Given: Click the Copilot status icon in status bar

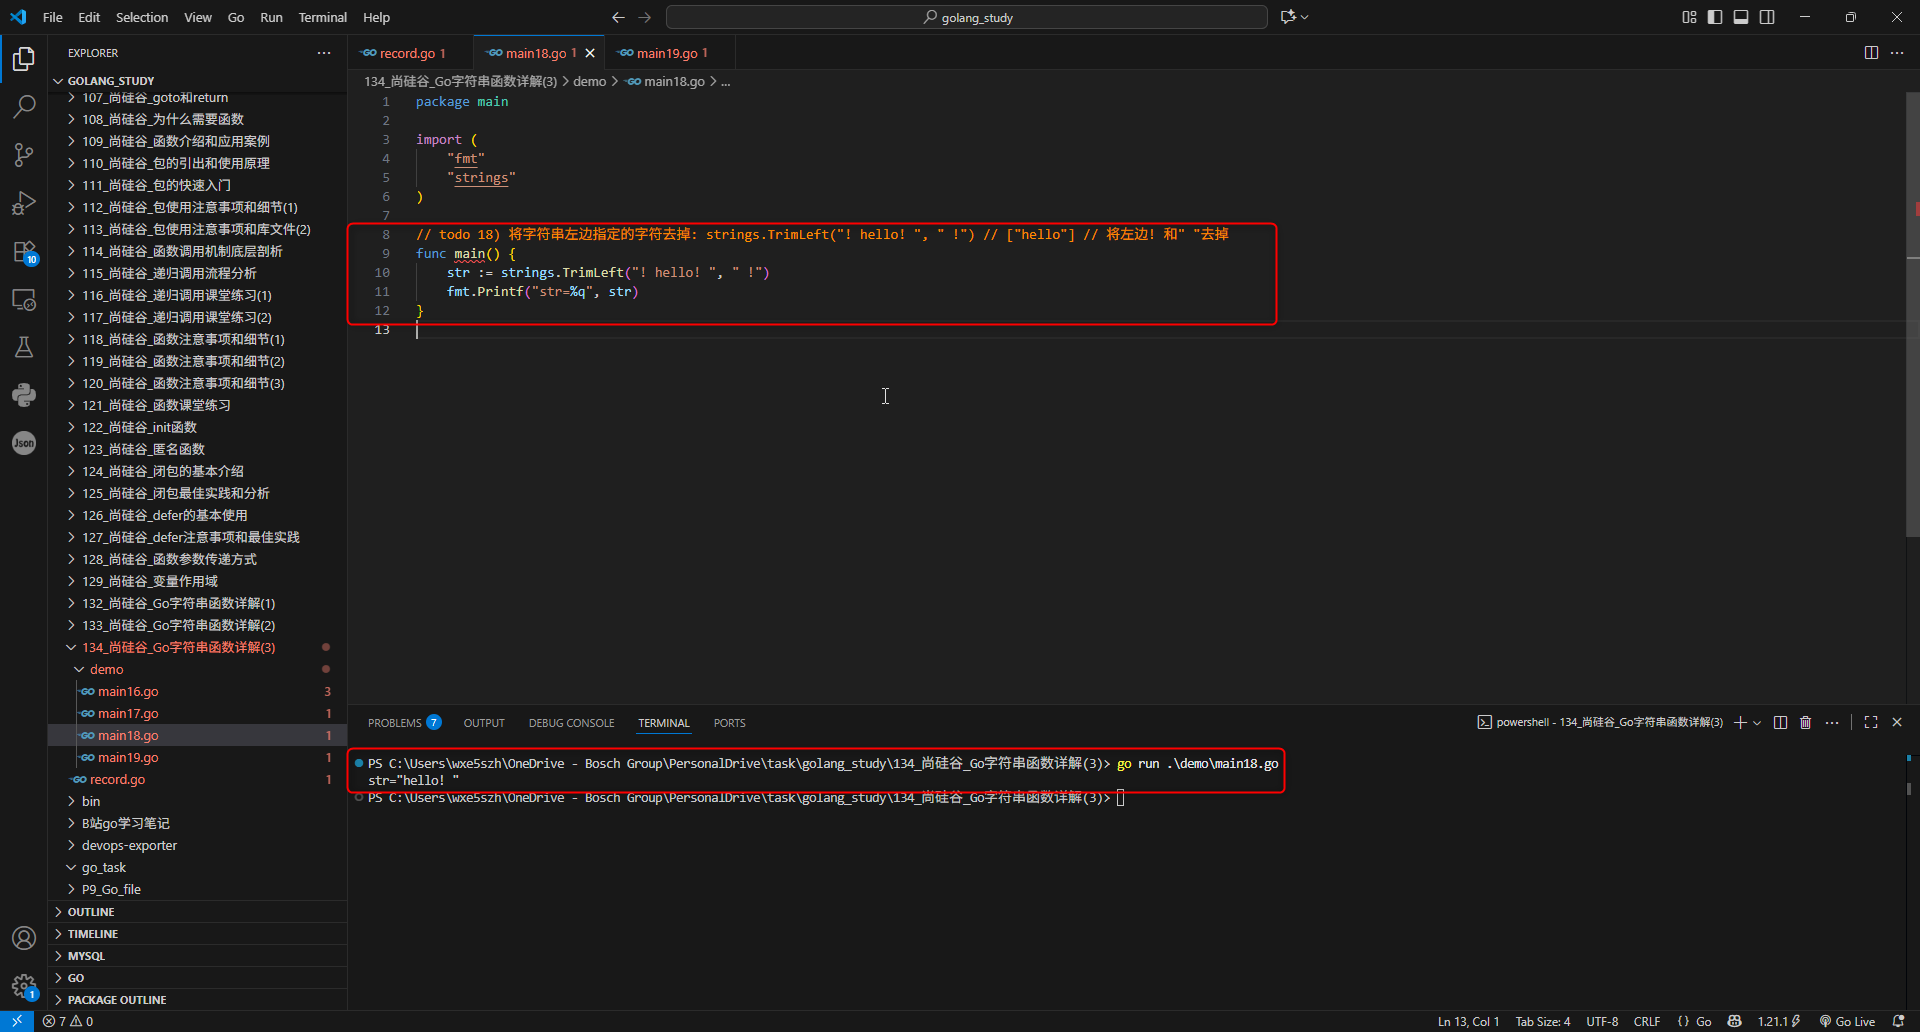Looking at the screenshot, I should pos(1735,1021).
